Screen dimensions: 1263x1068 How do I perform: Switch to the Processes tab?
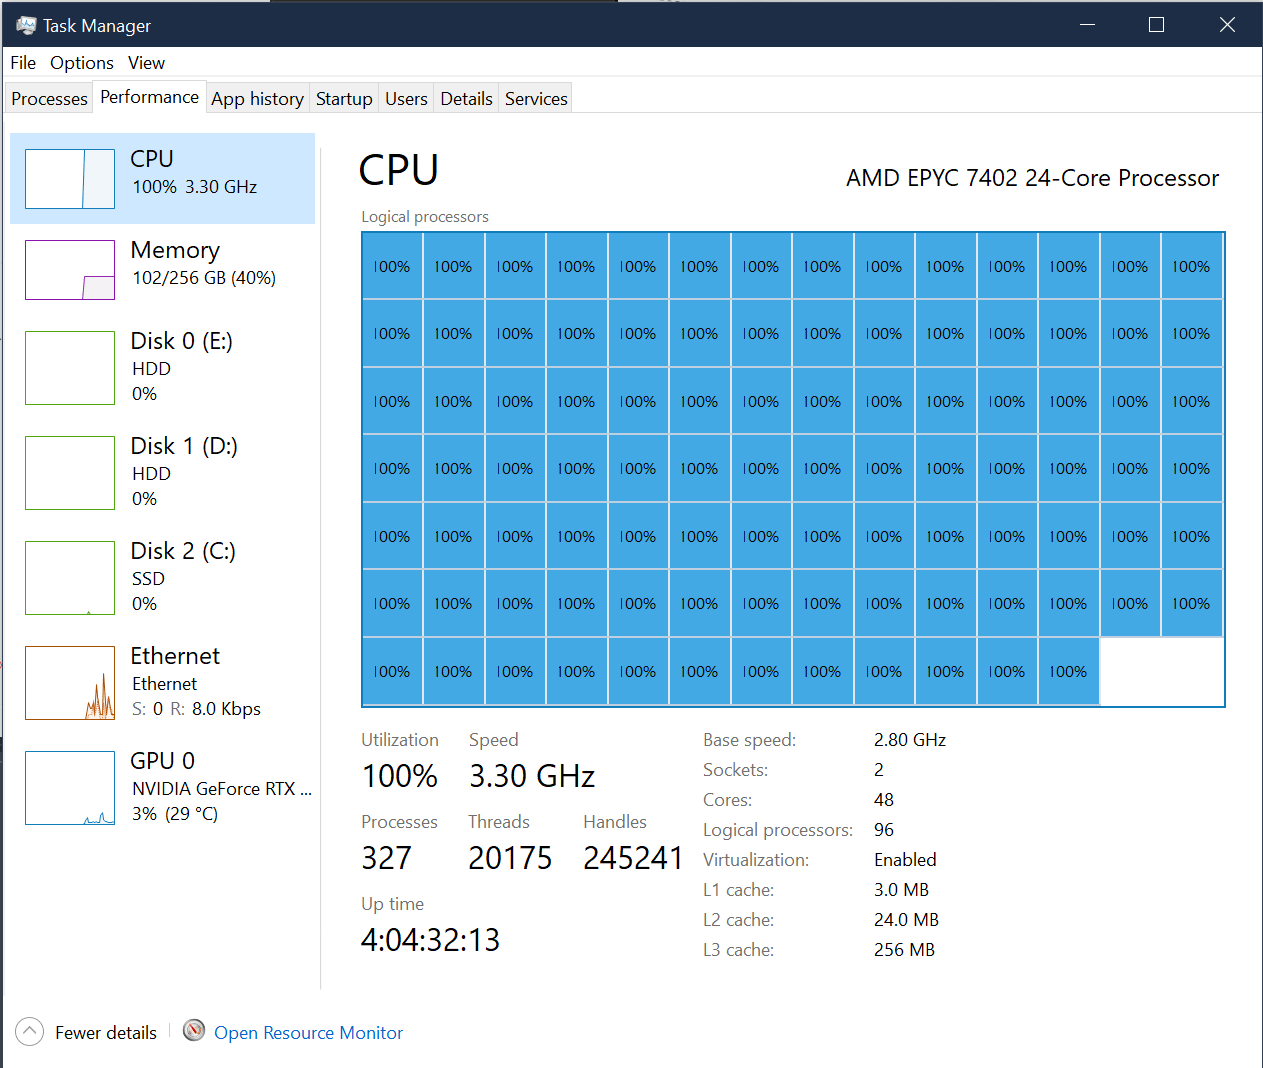[x=48, y=97]
